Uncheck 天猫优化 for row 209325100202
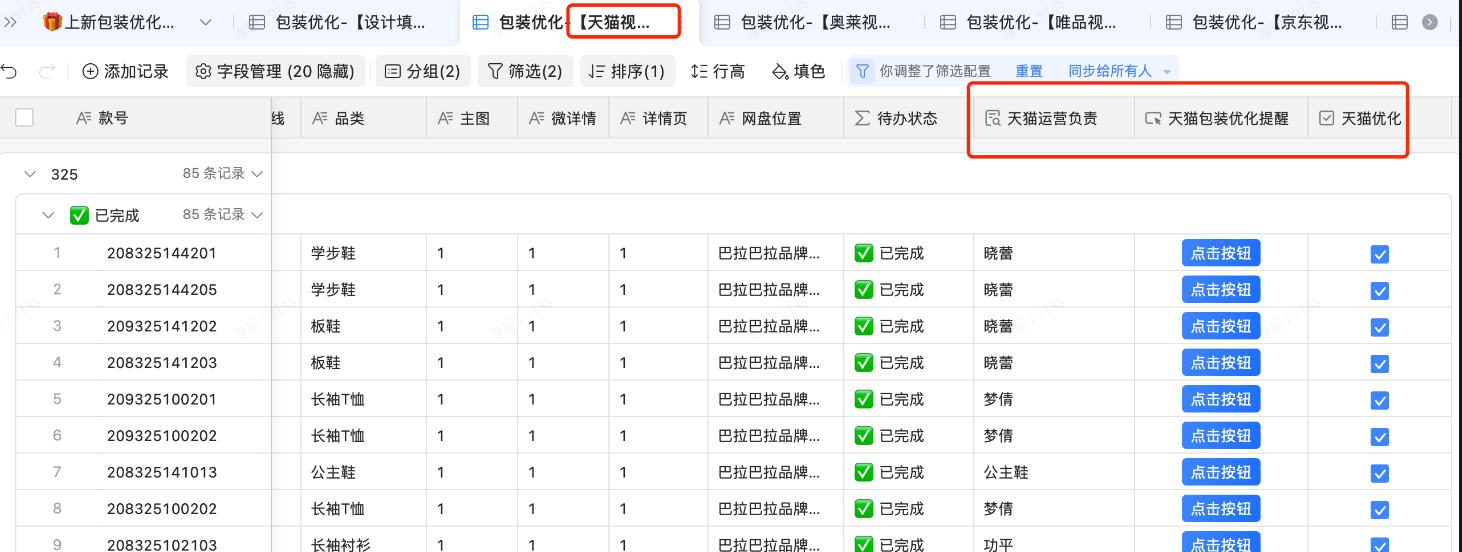 (x=1380, y=437)
